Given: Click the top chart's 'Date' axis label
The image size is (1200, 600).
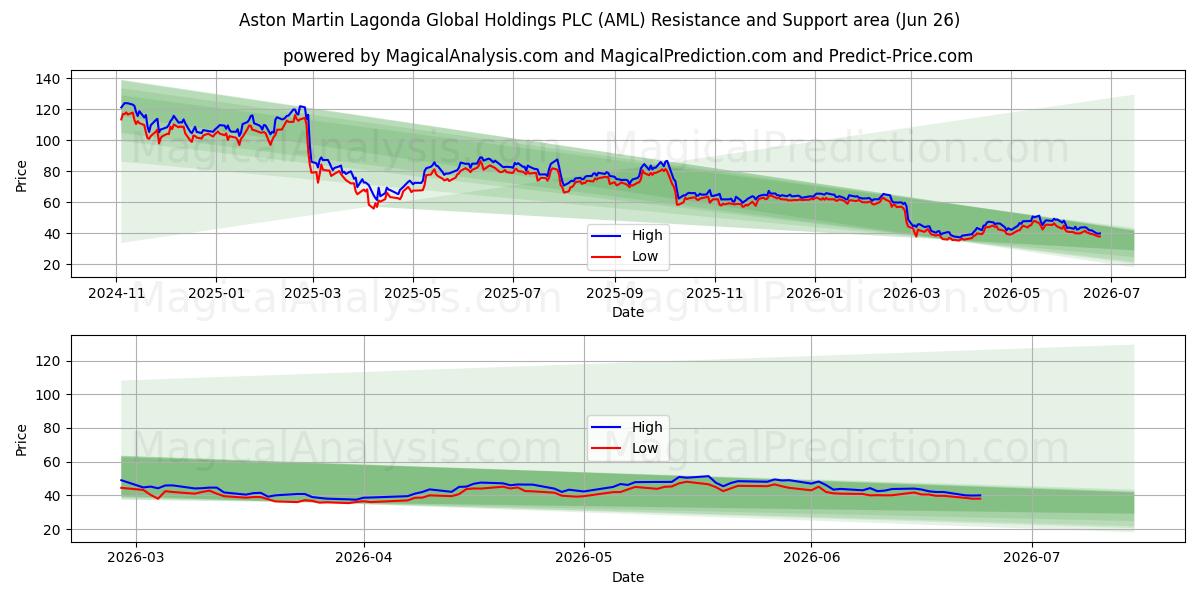Looking at the screenshot, I should click(627, 313).
